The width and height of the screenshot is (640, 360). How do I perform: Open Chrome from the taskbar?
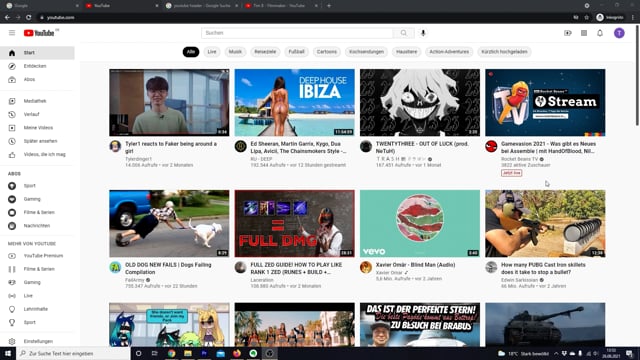pyautogui.click(x=171, y=353)
